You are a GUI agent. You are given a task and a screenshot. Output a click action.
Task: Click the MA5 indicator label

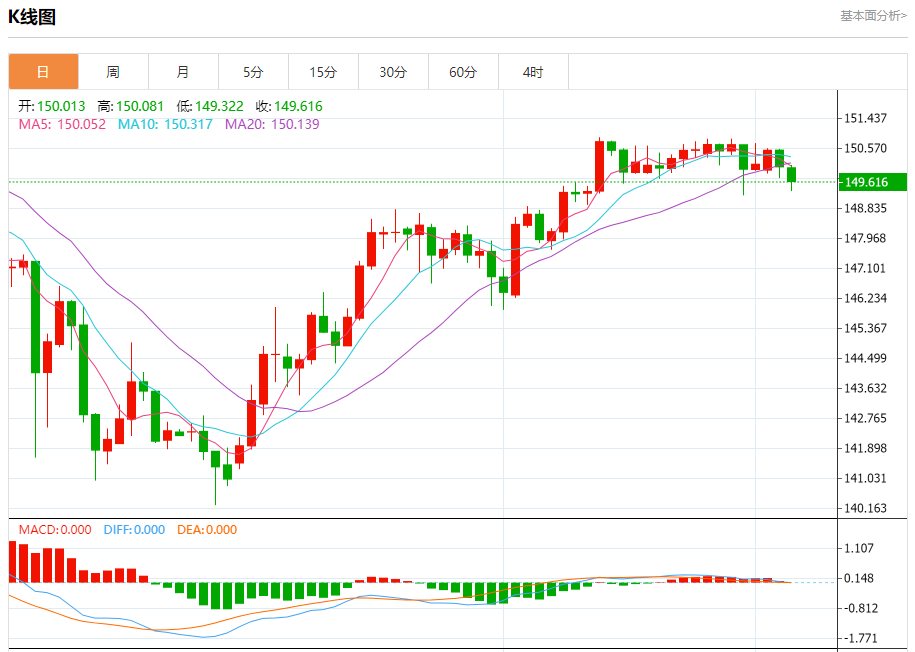pos(62,124)
